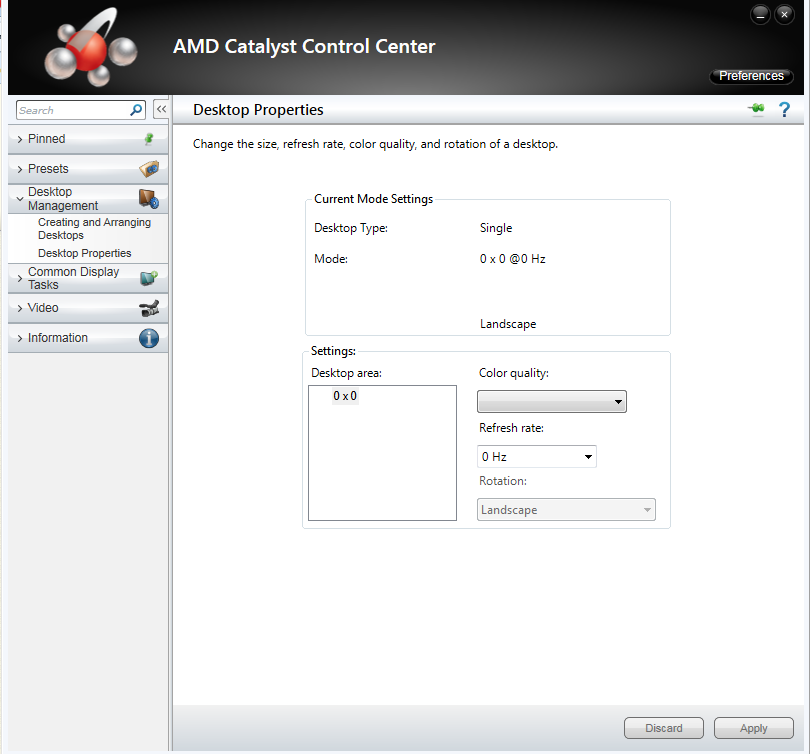Click Landscape text in Current Mode Settings
This screenshot has width=810, height=754.
tap(508, 324)
